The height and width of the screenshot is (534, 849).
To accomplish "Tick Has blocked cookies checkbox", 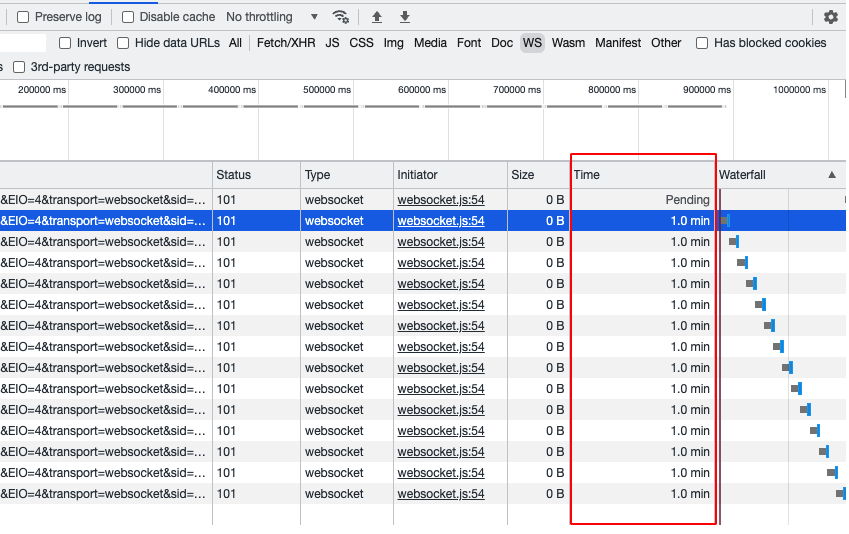I will coord(702,43).
